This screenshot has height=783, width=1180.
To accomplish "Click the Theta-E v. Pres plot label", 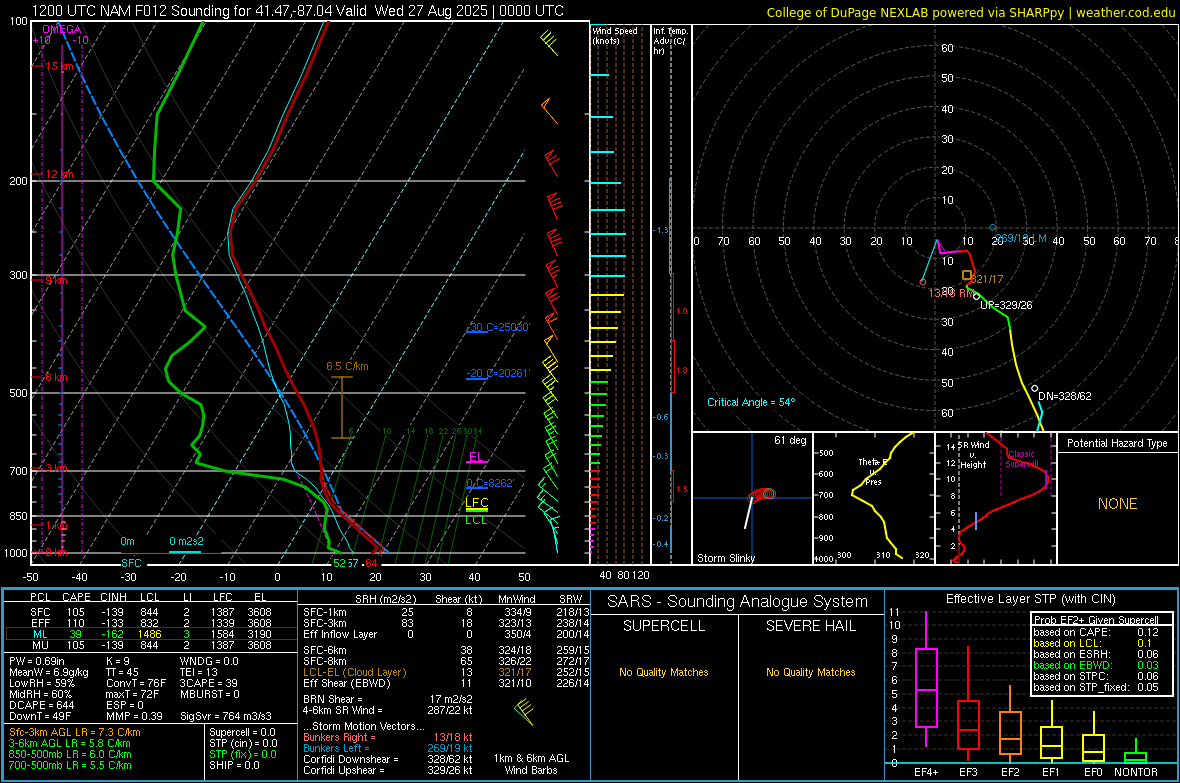I will [x=873, y=471].
